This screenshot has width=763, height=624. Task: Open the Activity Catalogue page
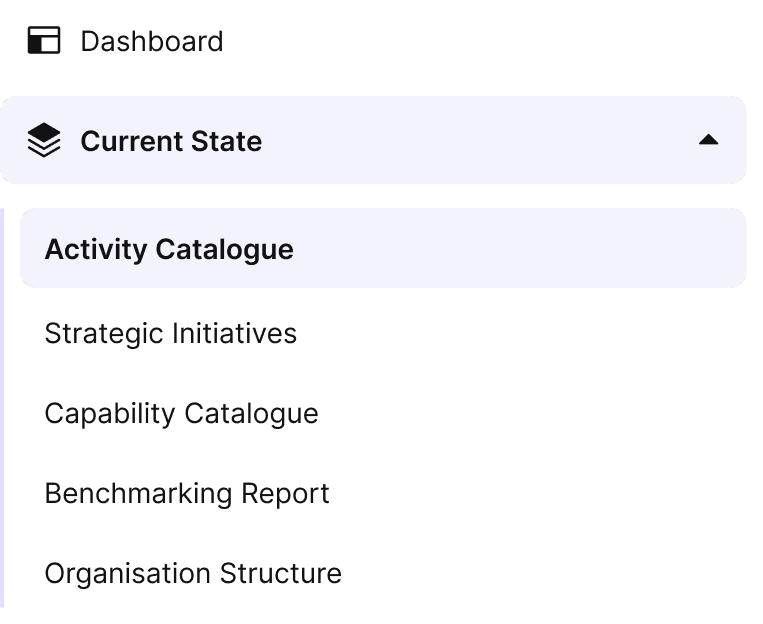click(169, 249)
